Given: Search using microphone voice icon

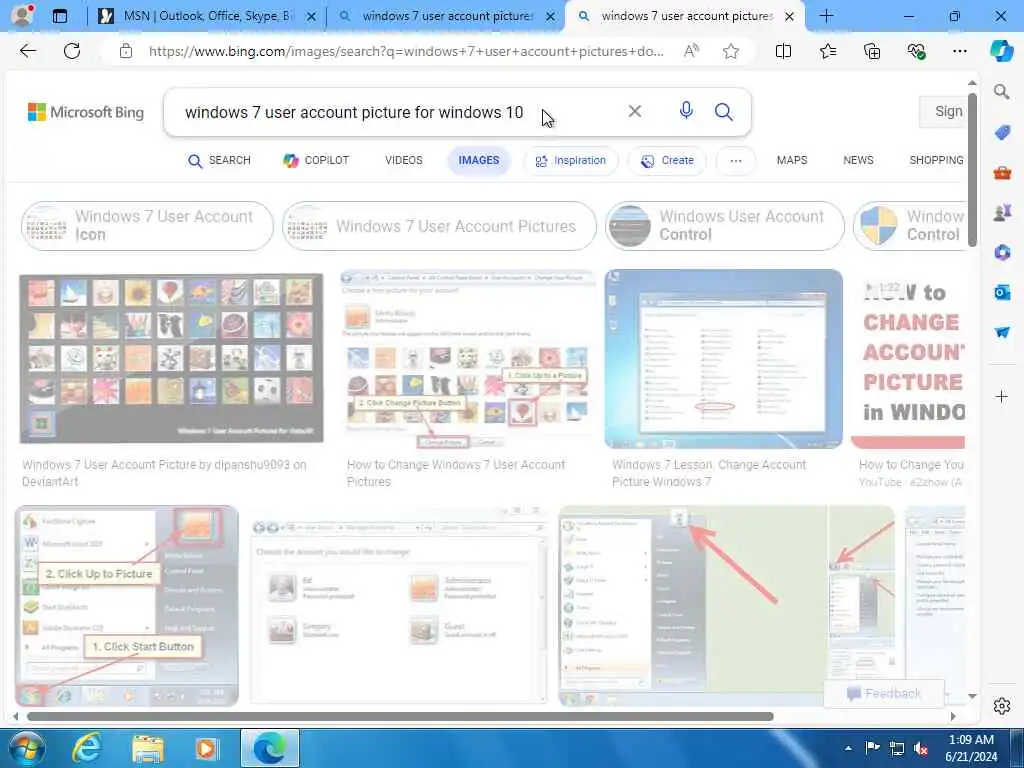Looking at the screenshot, I should pyautogui.click(x=686, y=110).
